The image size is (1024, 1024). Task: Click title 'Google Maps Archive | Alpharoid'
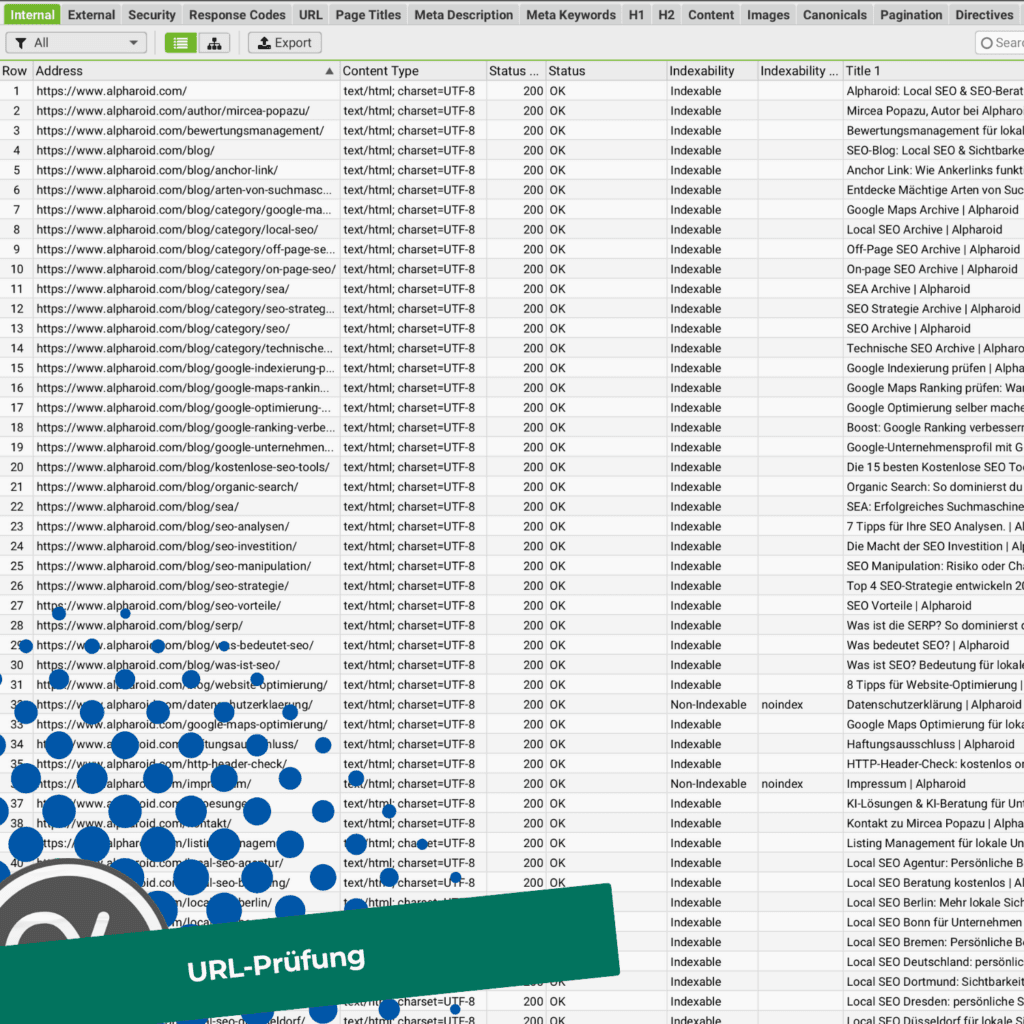(x=932, y=210)
